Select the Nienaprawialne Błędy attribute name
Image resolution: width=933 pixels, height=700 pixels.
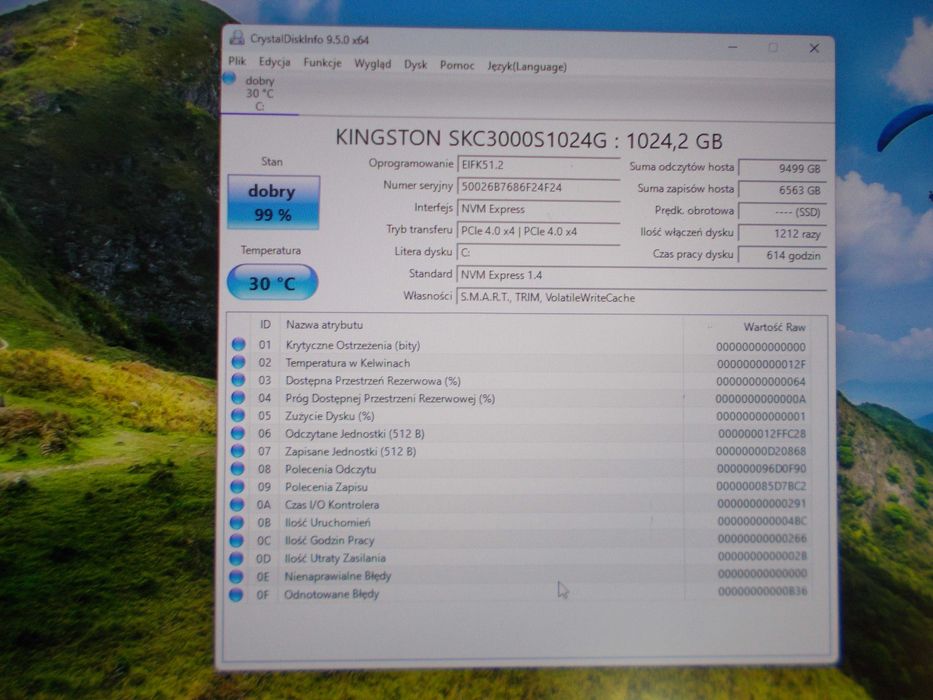pos(337,576)
